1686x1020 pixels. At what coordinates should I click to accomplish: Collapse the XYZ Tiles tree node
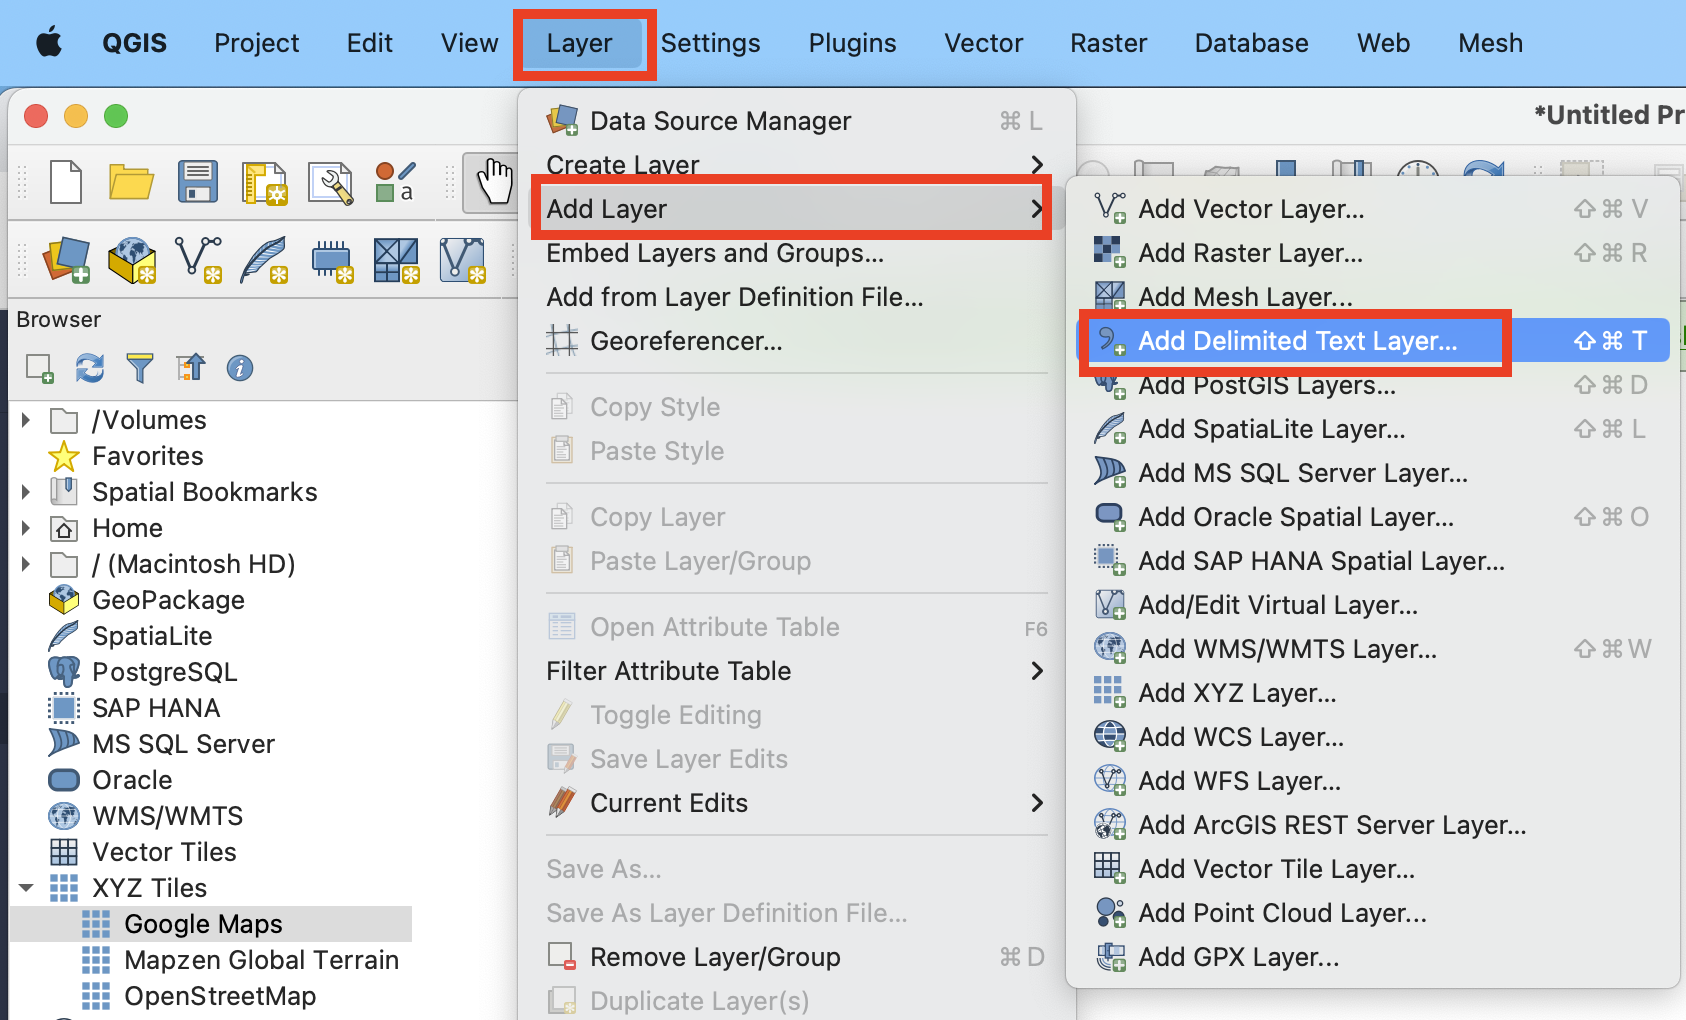coord(26,888)
